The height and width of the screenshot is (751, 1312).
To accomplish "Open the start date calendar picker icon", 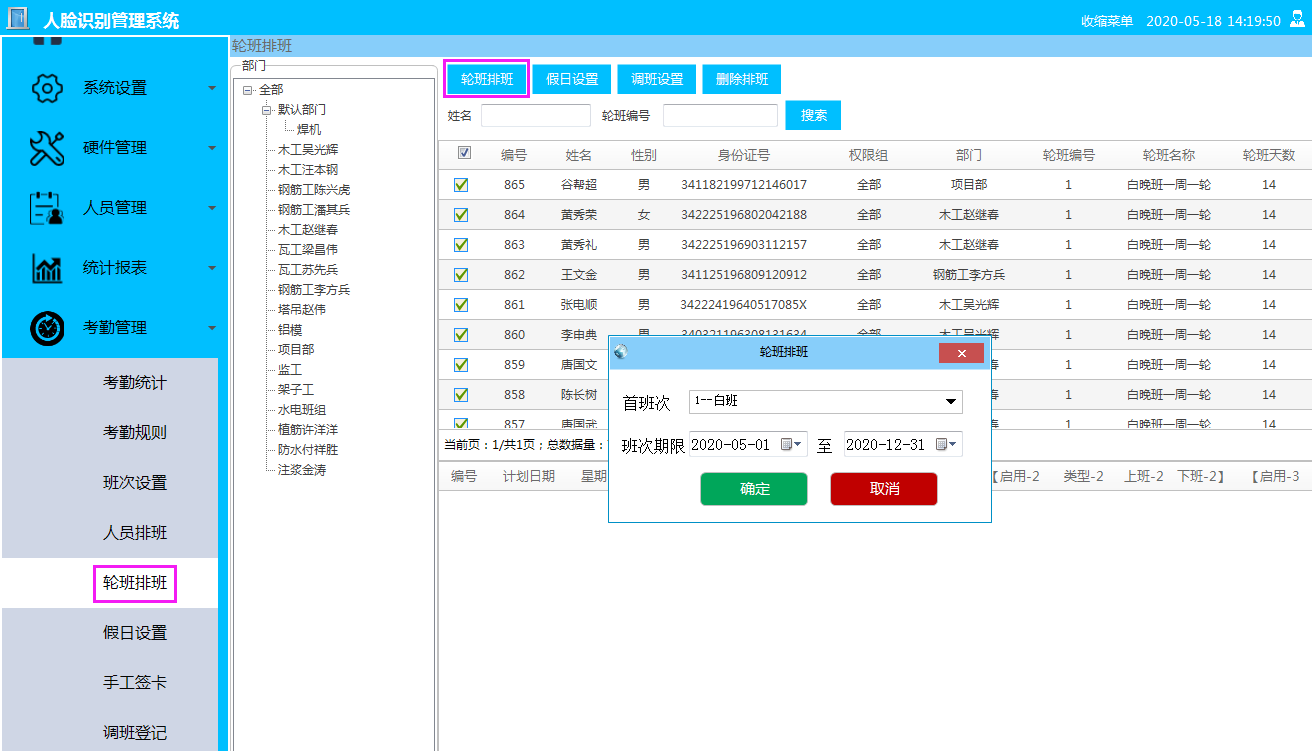I will click(792, 445).
